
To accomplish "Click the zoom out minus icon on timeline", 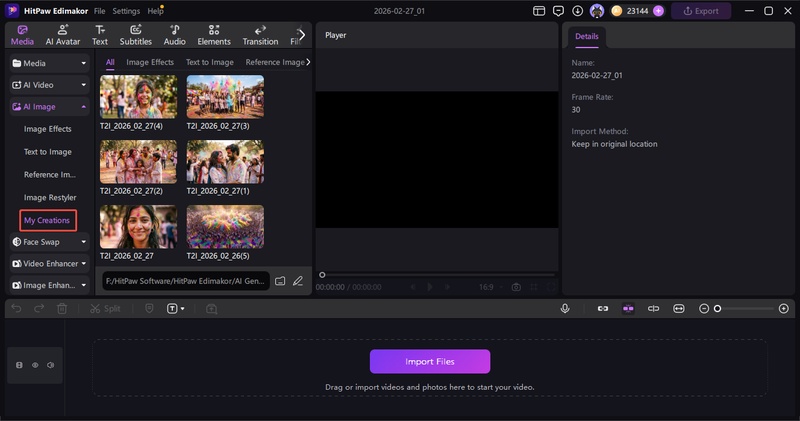I will pyautogui.click(x=704, y=309).
